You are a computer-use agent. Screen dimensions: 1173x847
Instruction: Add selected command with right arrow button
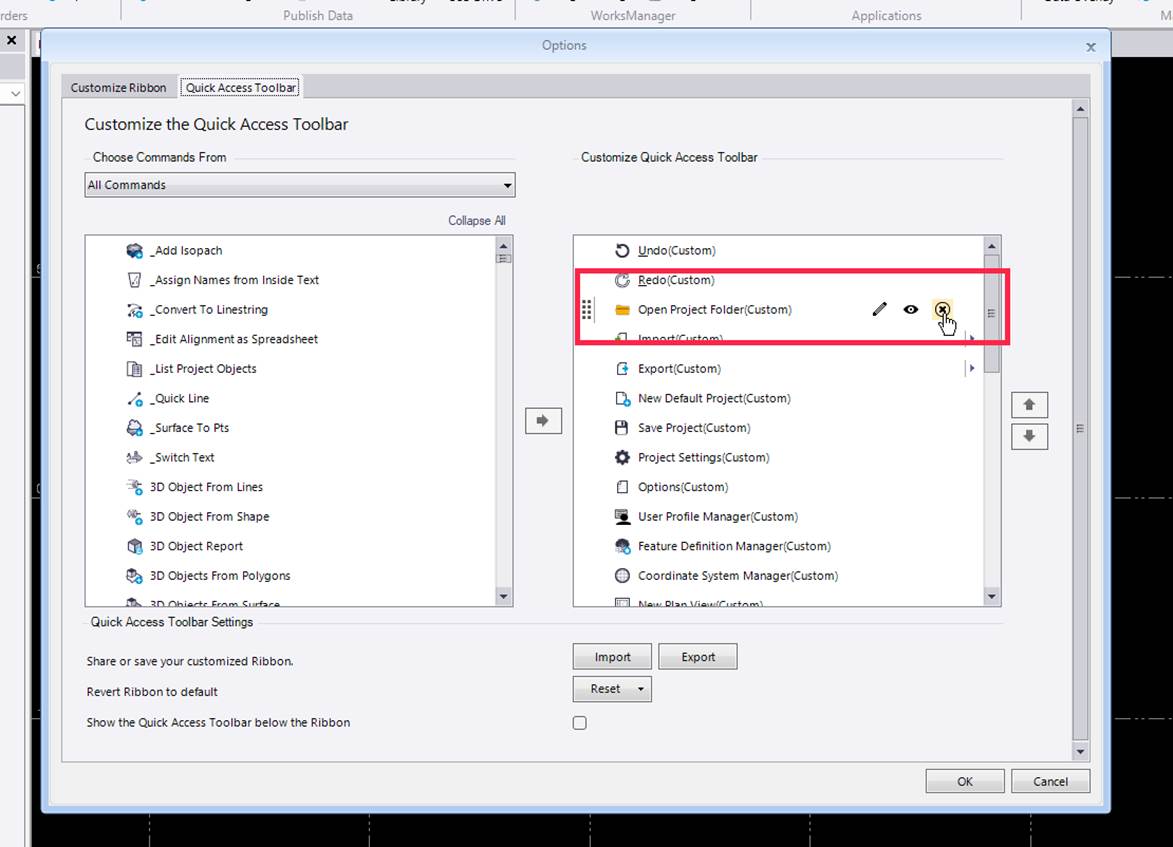(x=543, y=421)
